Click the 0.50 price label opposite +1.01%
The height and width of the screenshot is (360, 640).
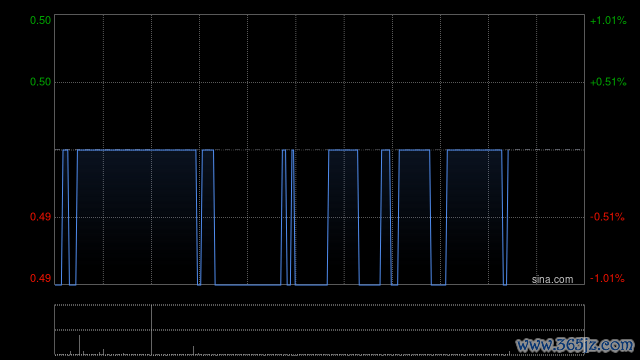pyautogui.click(x=40, y=20)
